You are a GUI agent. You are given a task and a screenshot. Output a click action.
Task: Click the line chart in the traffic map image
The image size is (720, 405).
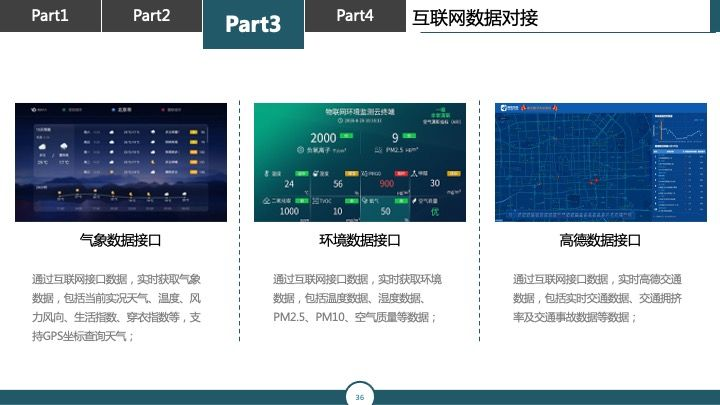coord(679,131)
